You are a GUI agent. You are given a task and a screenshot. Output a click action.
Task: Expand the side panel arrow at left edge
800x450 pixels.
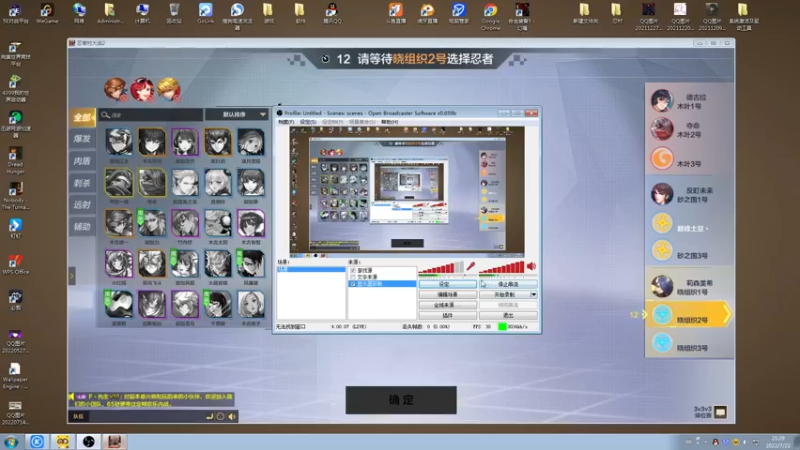click(72, 276)
